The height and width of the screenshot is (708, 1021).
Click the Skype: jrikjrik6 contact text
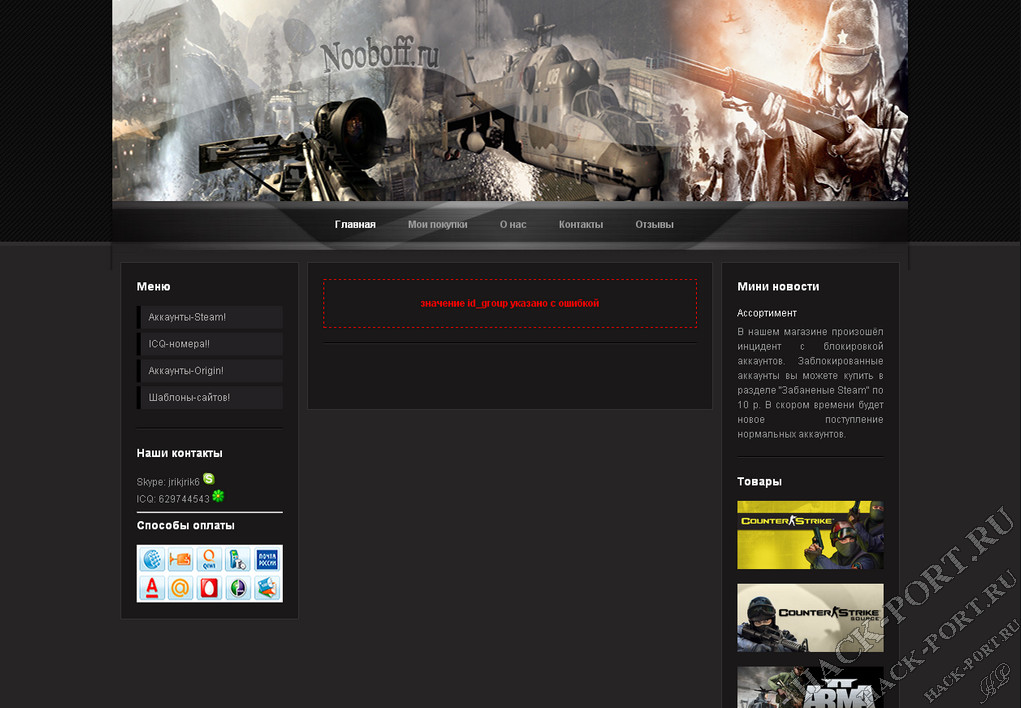click(x=168, y=482)
